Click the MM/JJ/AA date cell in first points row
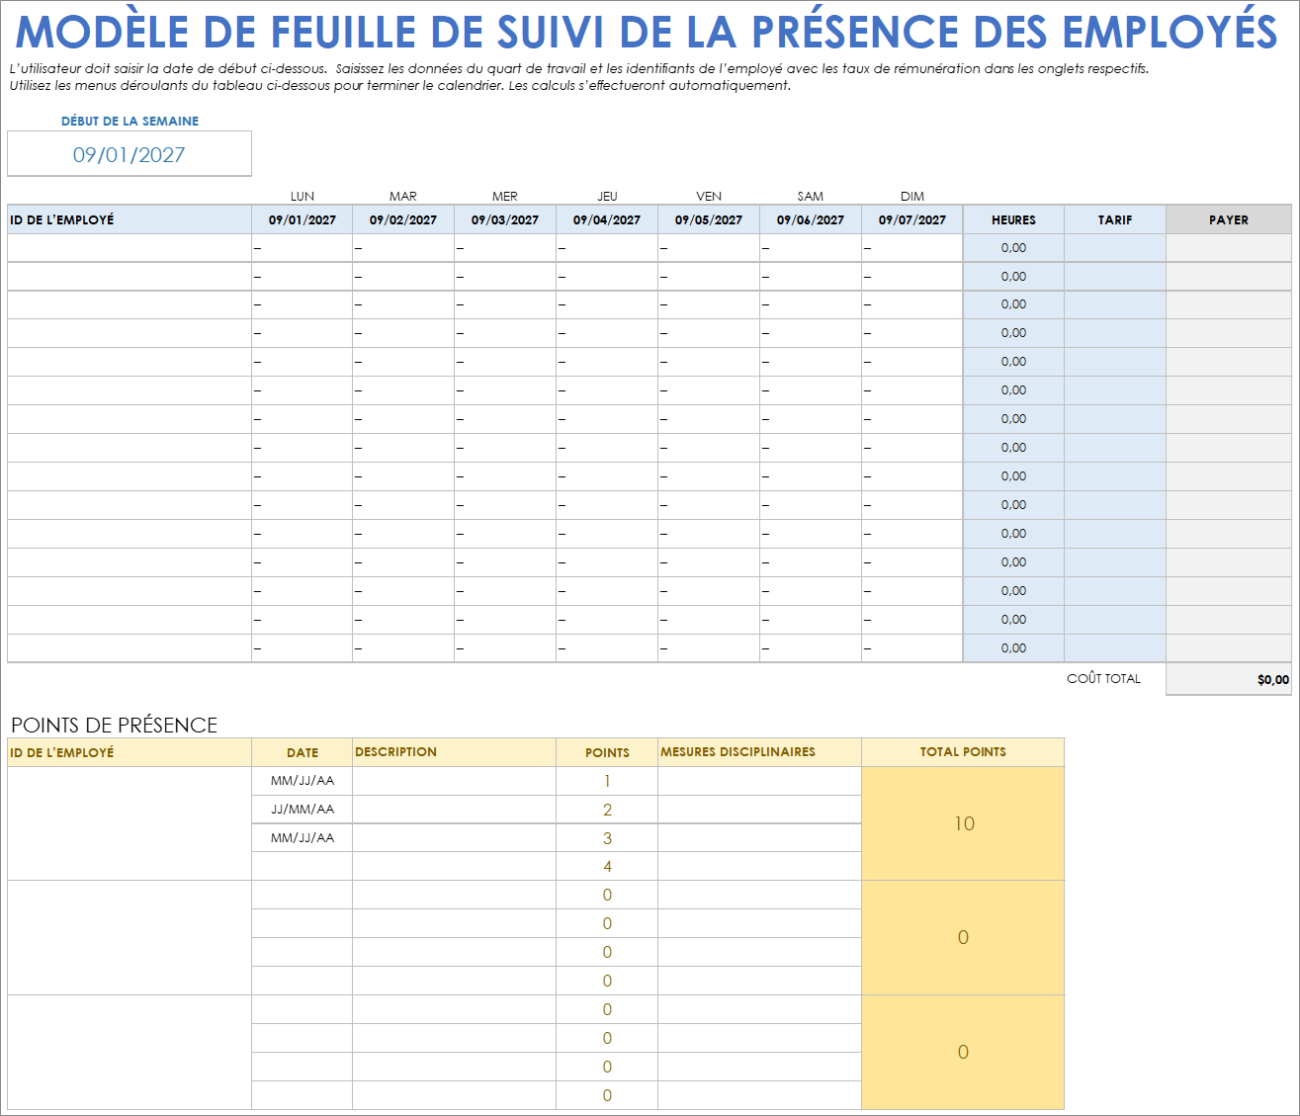 (x=303, y=781)
